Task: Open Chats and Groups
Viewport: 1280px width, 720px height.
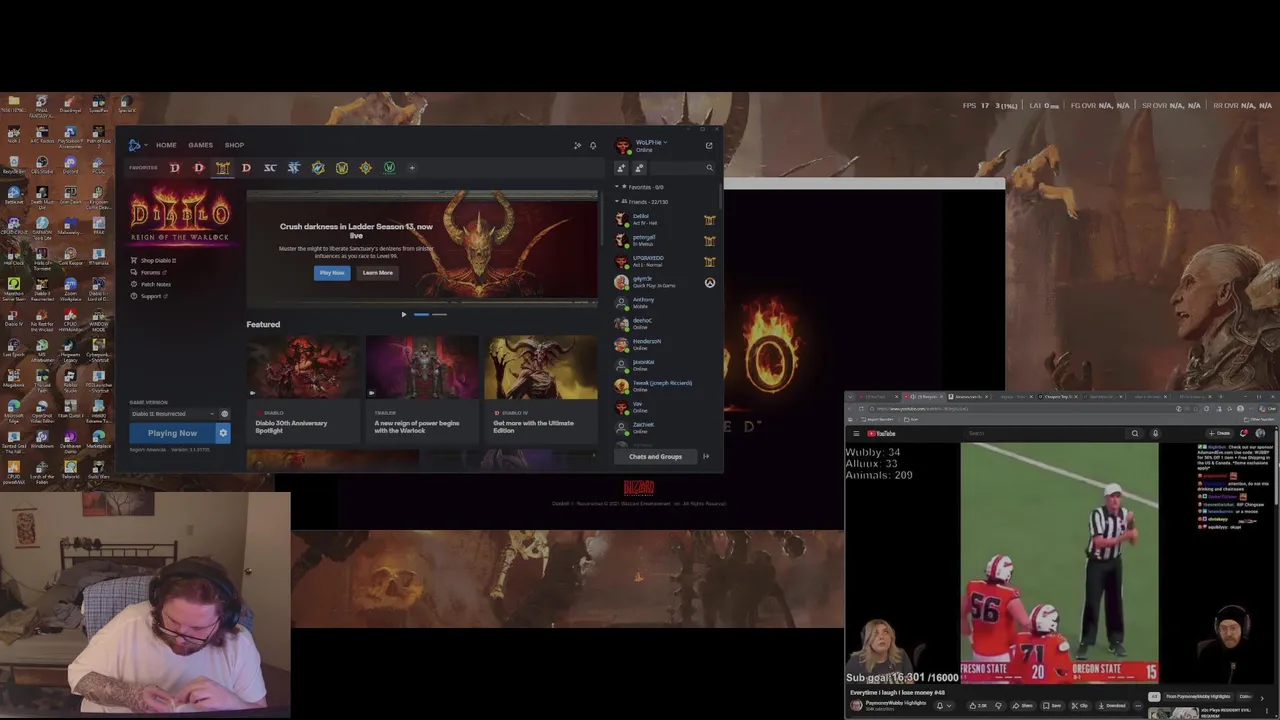Action: click(x=655, y=457)
